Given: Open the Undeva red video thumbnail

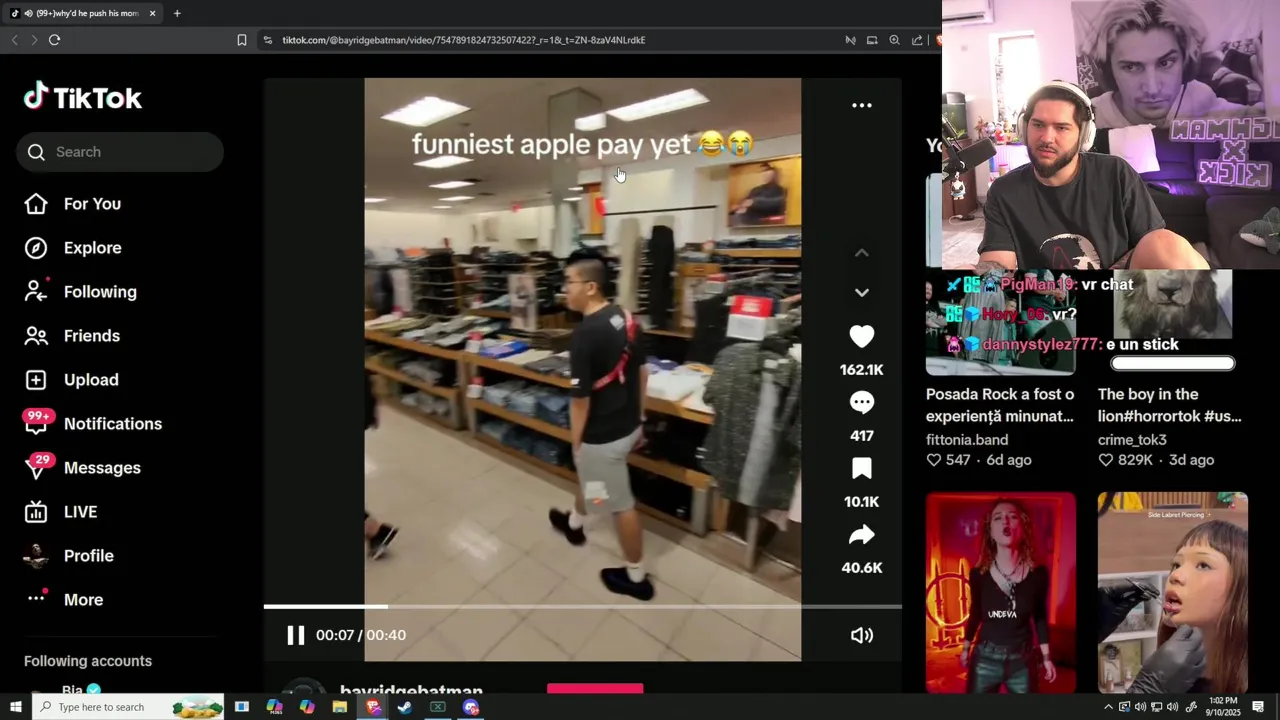Looking at the screenshot, I should [1000, 592].
